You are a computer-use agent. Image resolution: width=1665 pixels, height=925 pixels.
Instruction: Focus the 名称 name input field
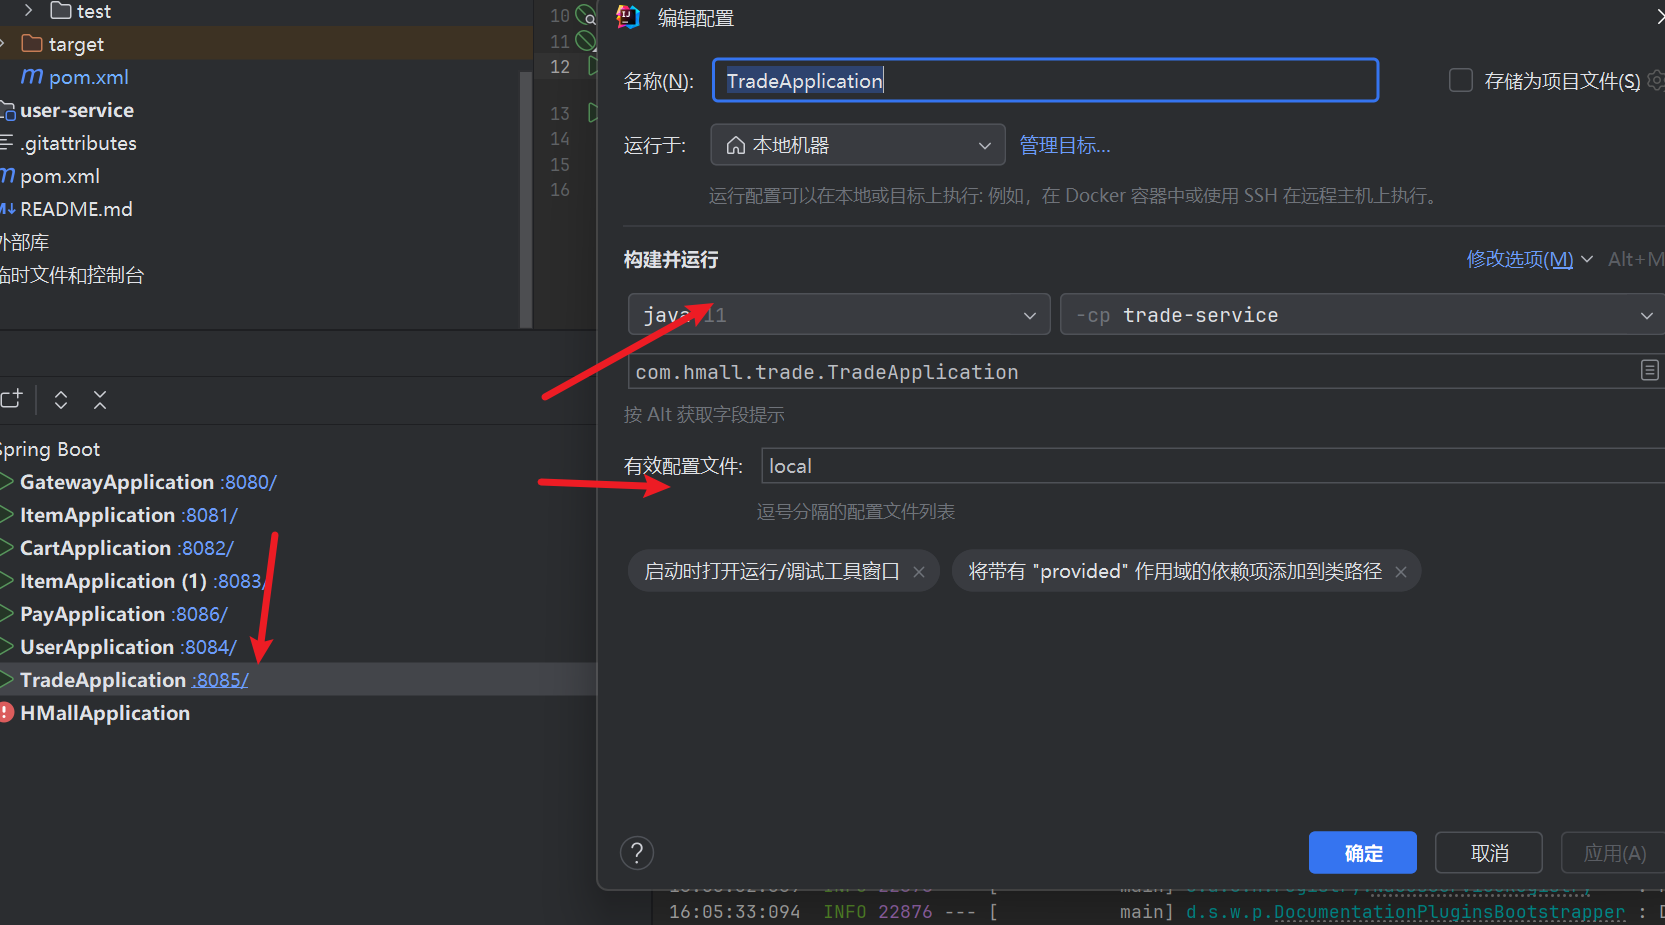pyautogui.click(x=1045, y=80)
